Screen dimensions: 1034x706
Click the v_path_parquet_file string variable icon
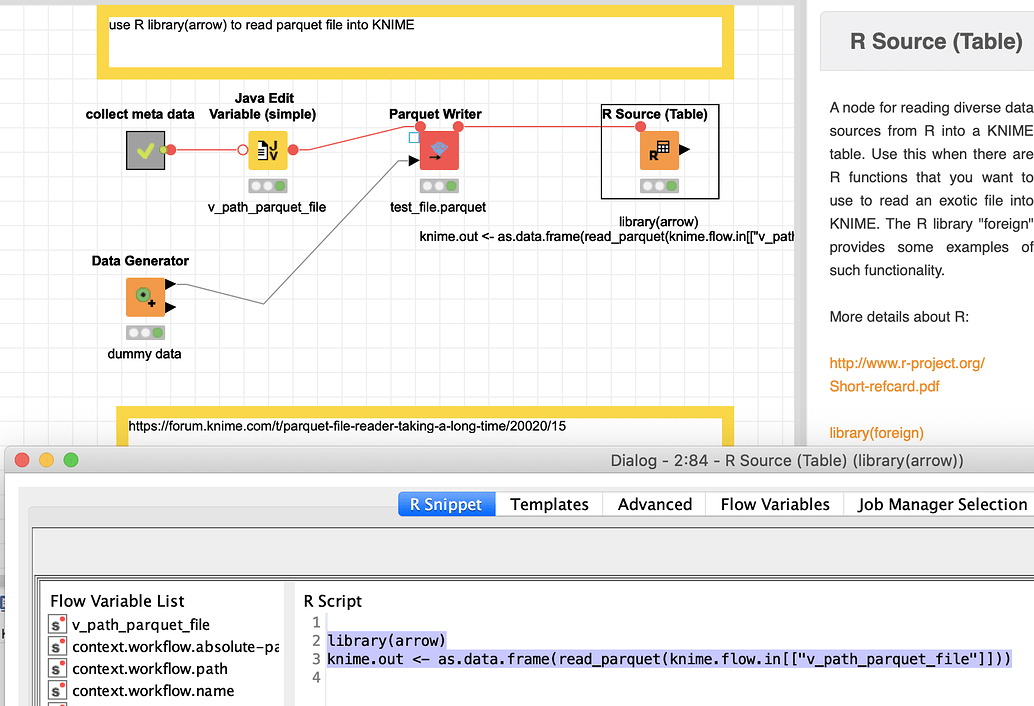point(55,624)
